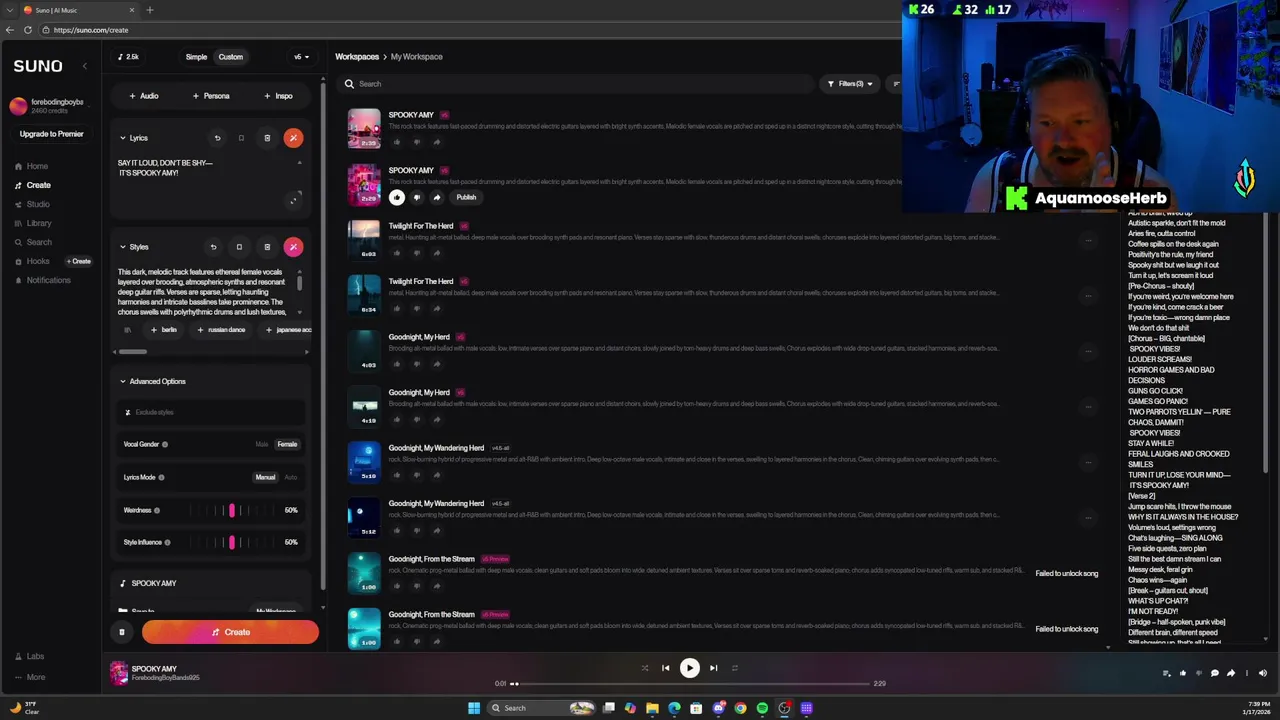Screen dimensions: 1280x720
Task: Click the orange Create button
Action: (x=230, y=632)
